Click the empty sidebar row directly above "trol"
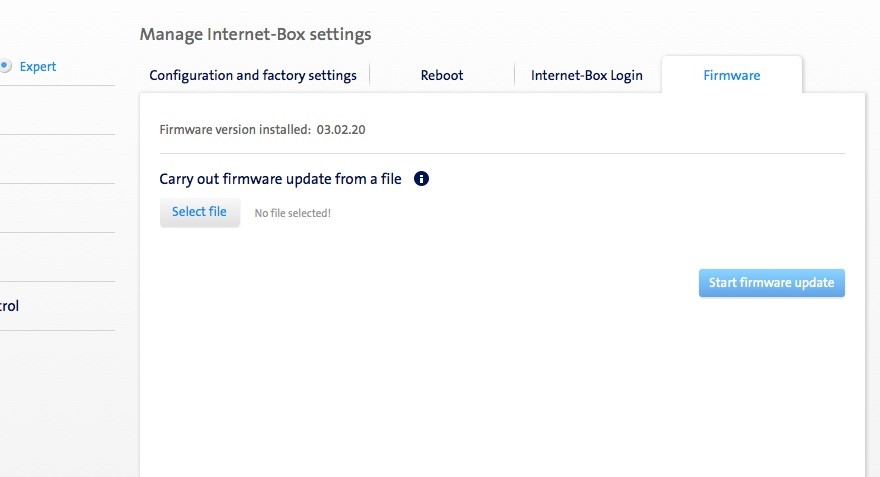 coord(55,257)
